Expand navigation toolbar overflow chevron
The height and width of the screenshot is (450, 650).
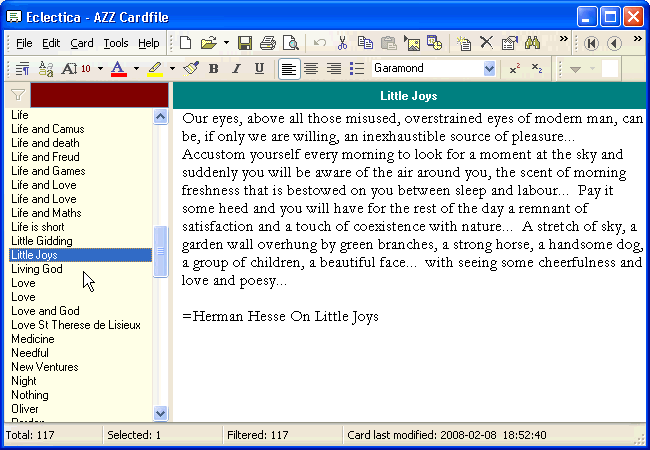click(638, 39)
